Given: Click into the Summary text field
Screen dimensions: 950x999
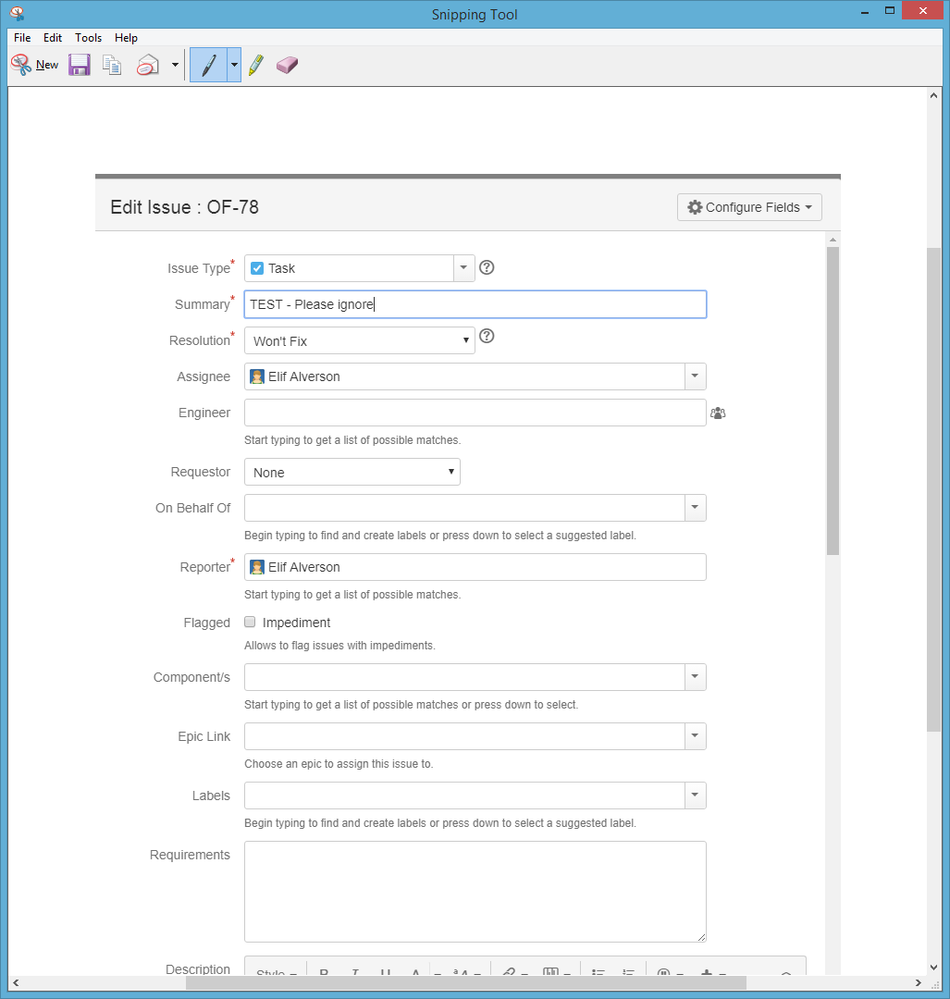Looking at the screenshot, I should pos(475,305).
